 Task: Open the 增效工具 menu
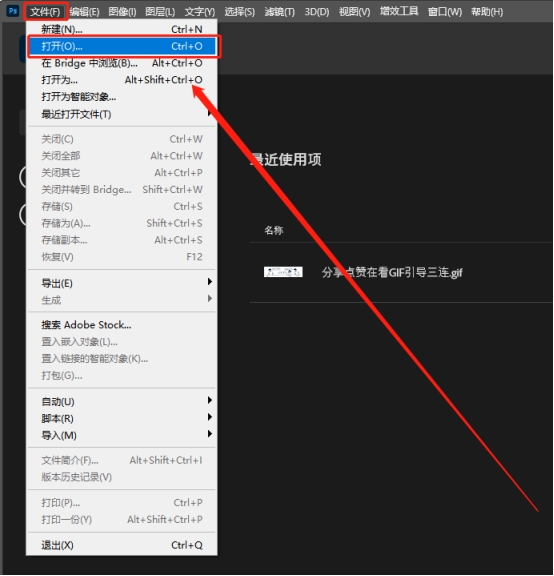pos(399,11)
